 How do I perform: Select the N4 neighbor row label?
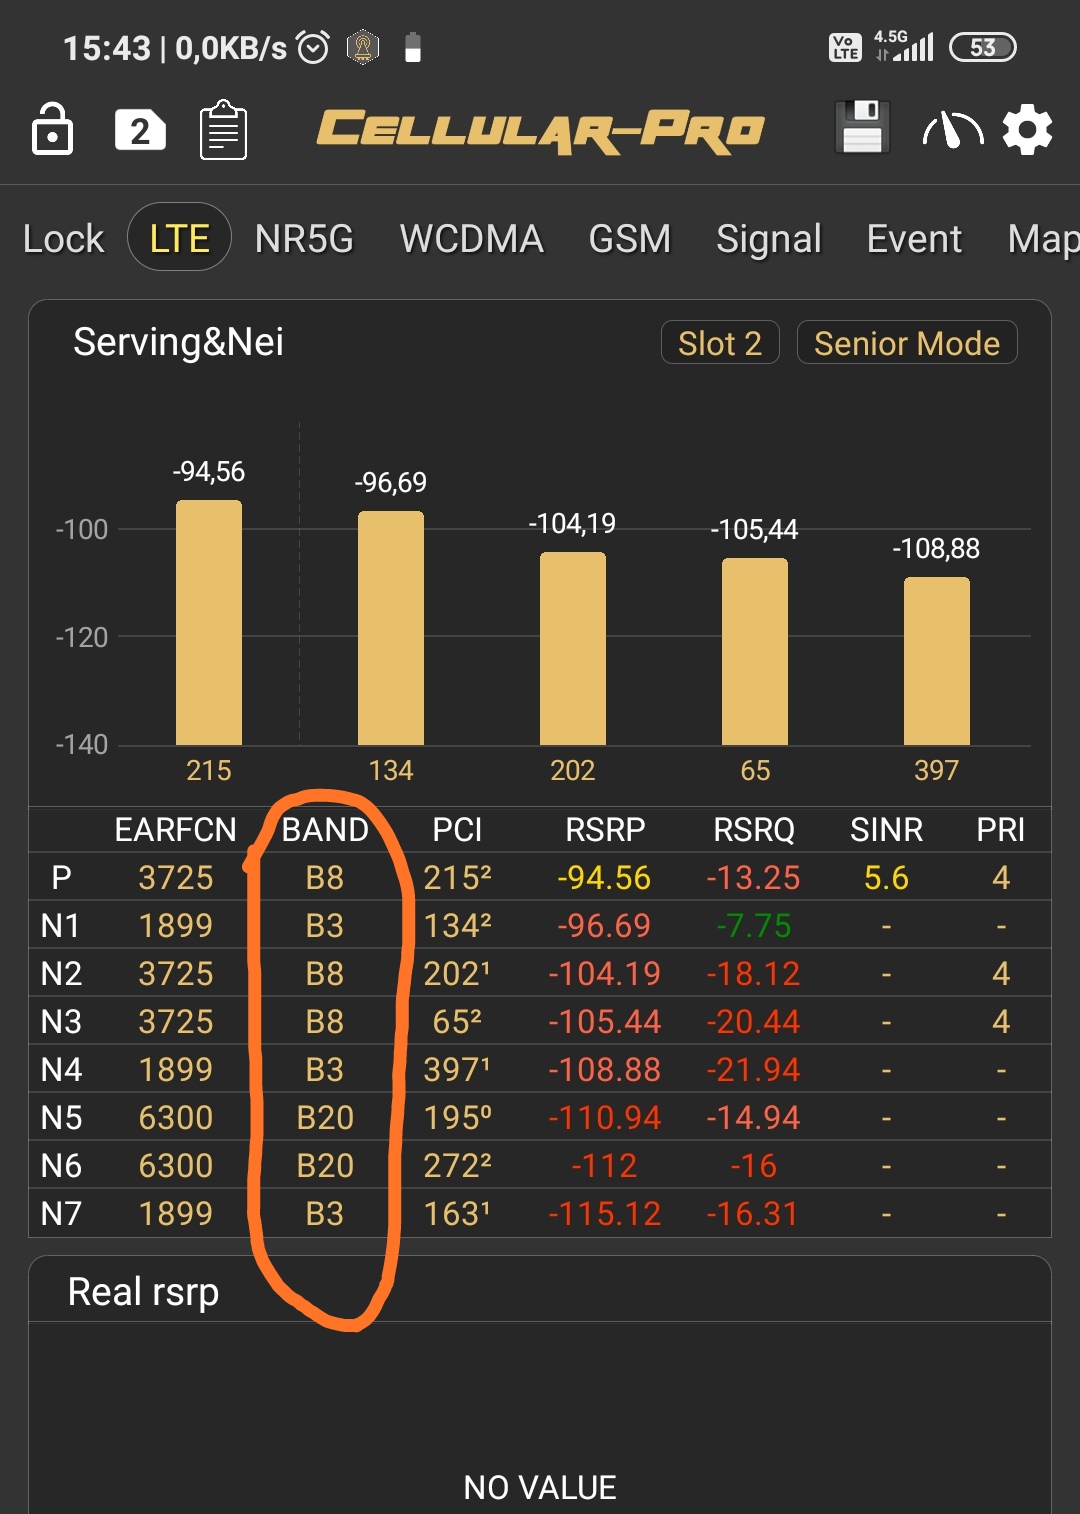pos(61,1070)
